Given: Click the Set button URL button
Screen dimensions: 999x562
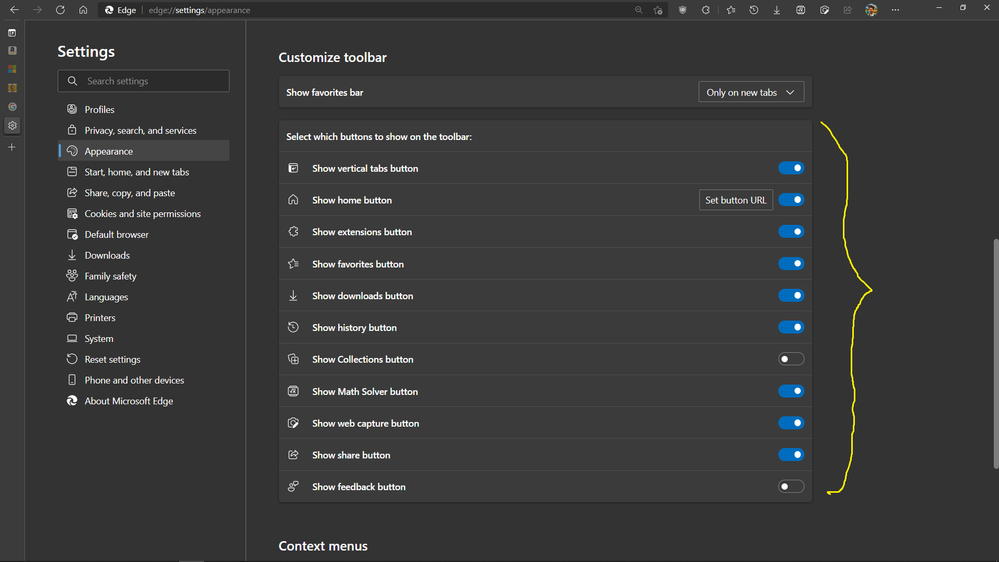Looking at the screenshot, I should [x=735, y=200].
